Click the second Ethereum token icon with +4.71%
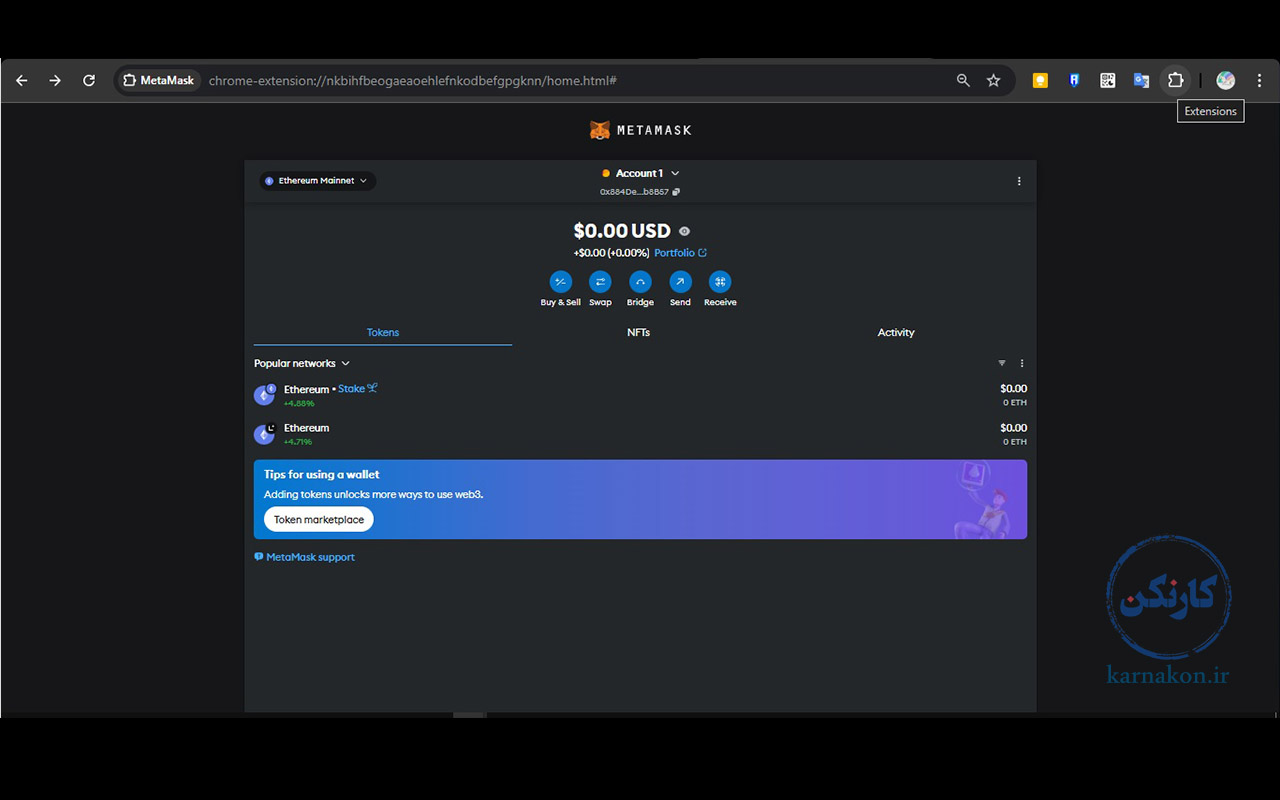 click(x=264, y=434)
